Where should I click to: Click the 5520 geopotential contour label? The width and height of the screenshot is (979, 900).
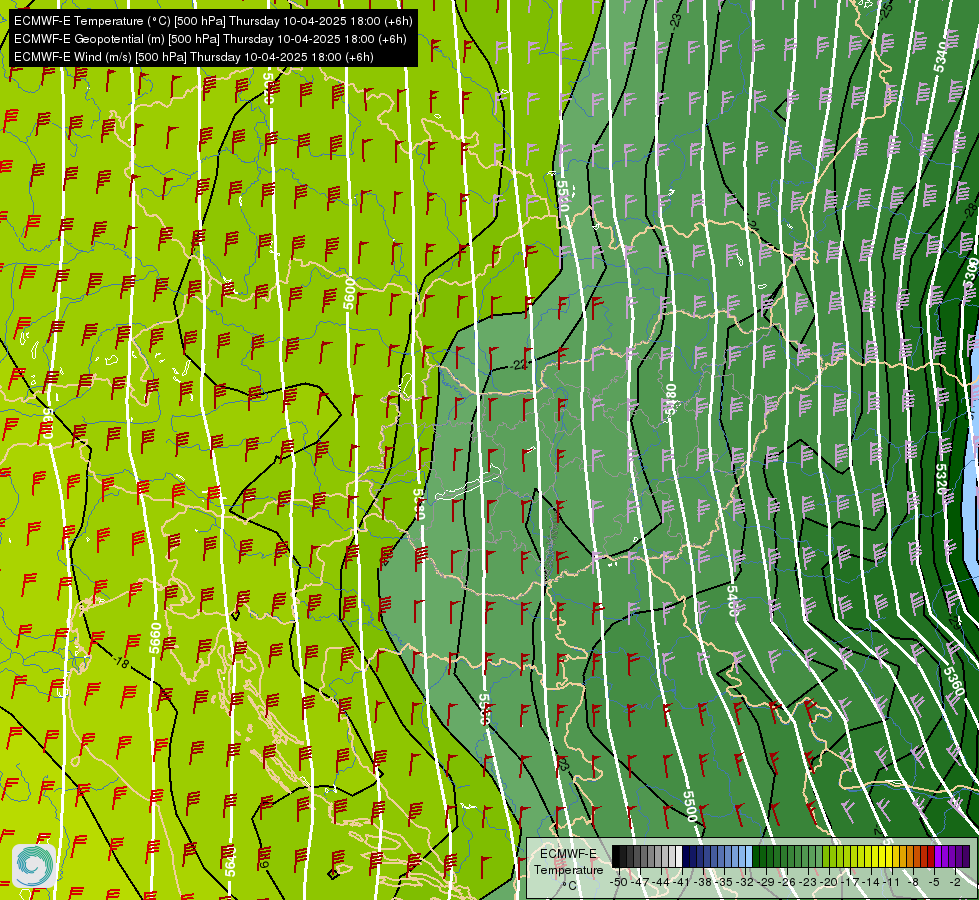coord(563,195)
